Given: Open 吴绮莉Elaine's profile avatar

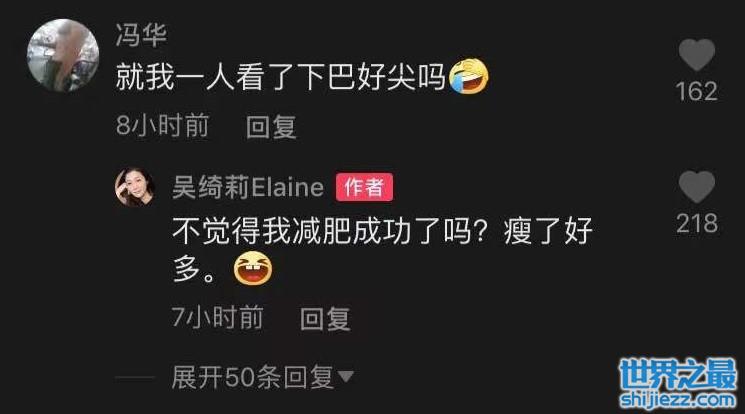Looking at the screenshot, I should (x=135, y=187).
